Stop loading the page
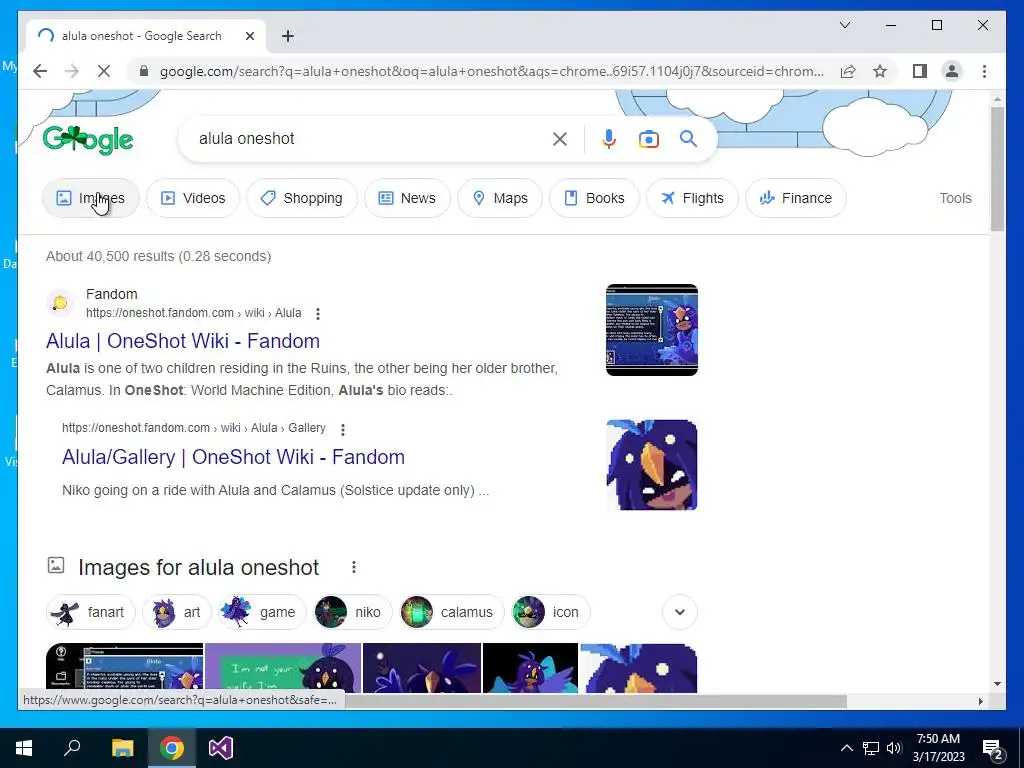The height and width of the screenshot is (768, 1024). pos(104,71)
